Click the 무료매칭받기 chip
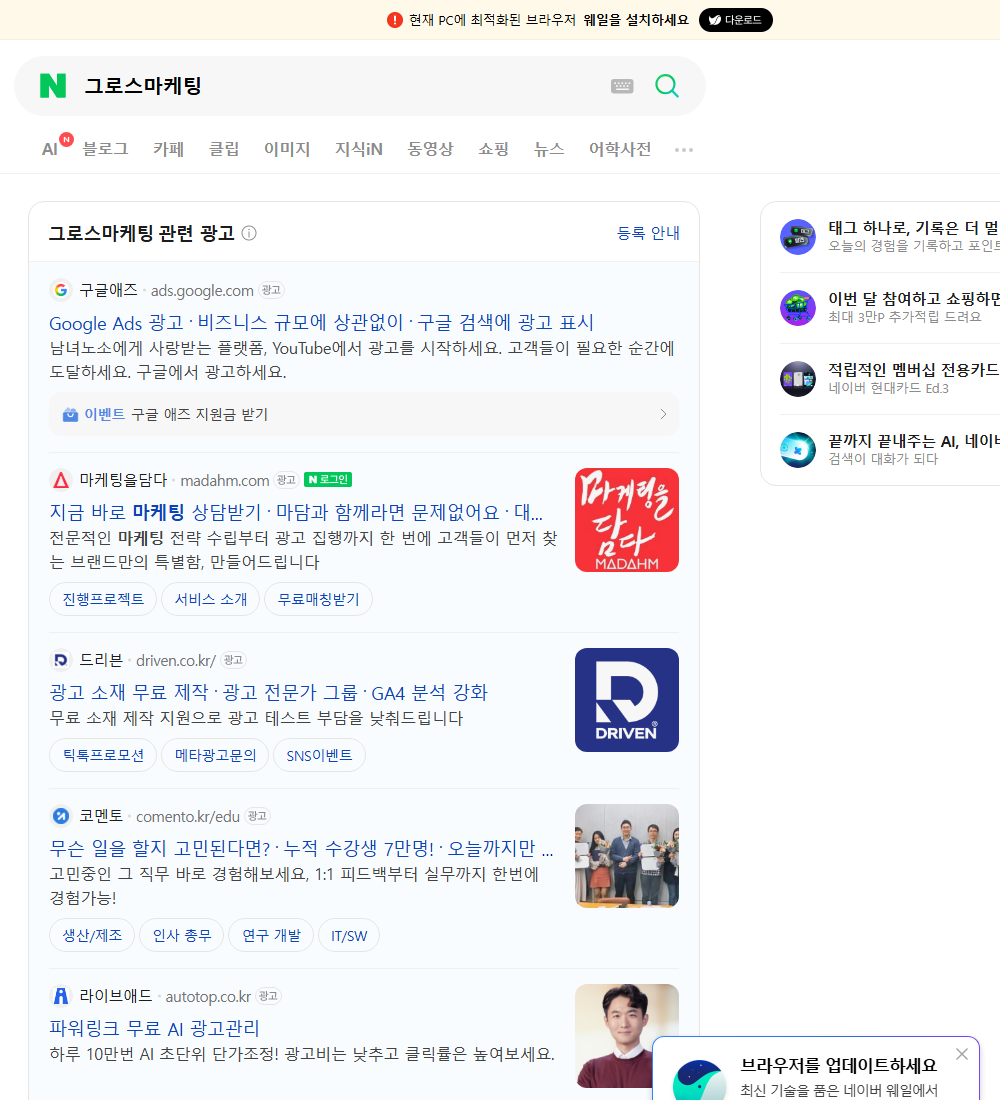The width and height of the screenshot is (1000, 1100). 318,599
